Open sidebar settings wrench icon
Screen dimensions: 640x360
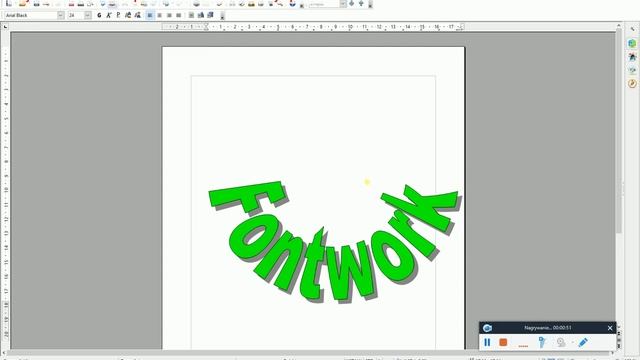tap(632, 29)
